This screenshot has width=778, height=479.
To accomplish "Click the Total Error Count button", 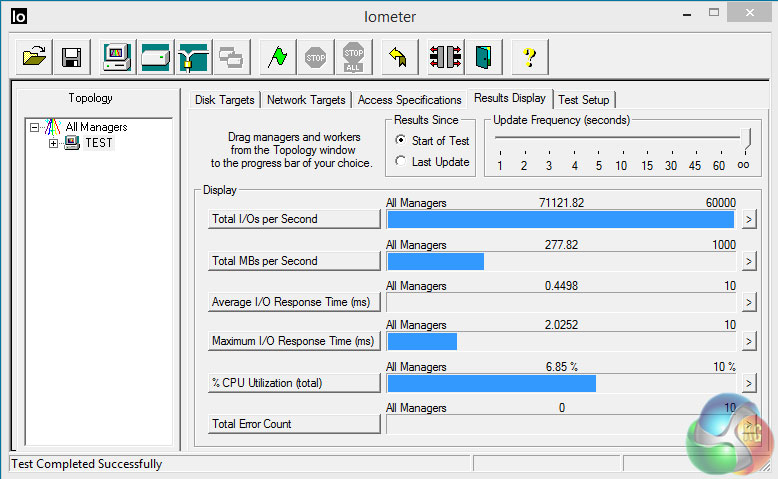I will click(x=294, y=424).
